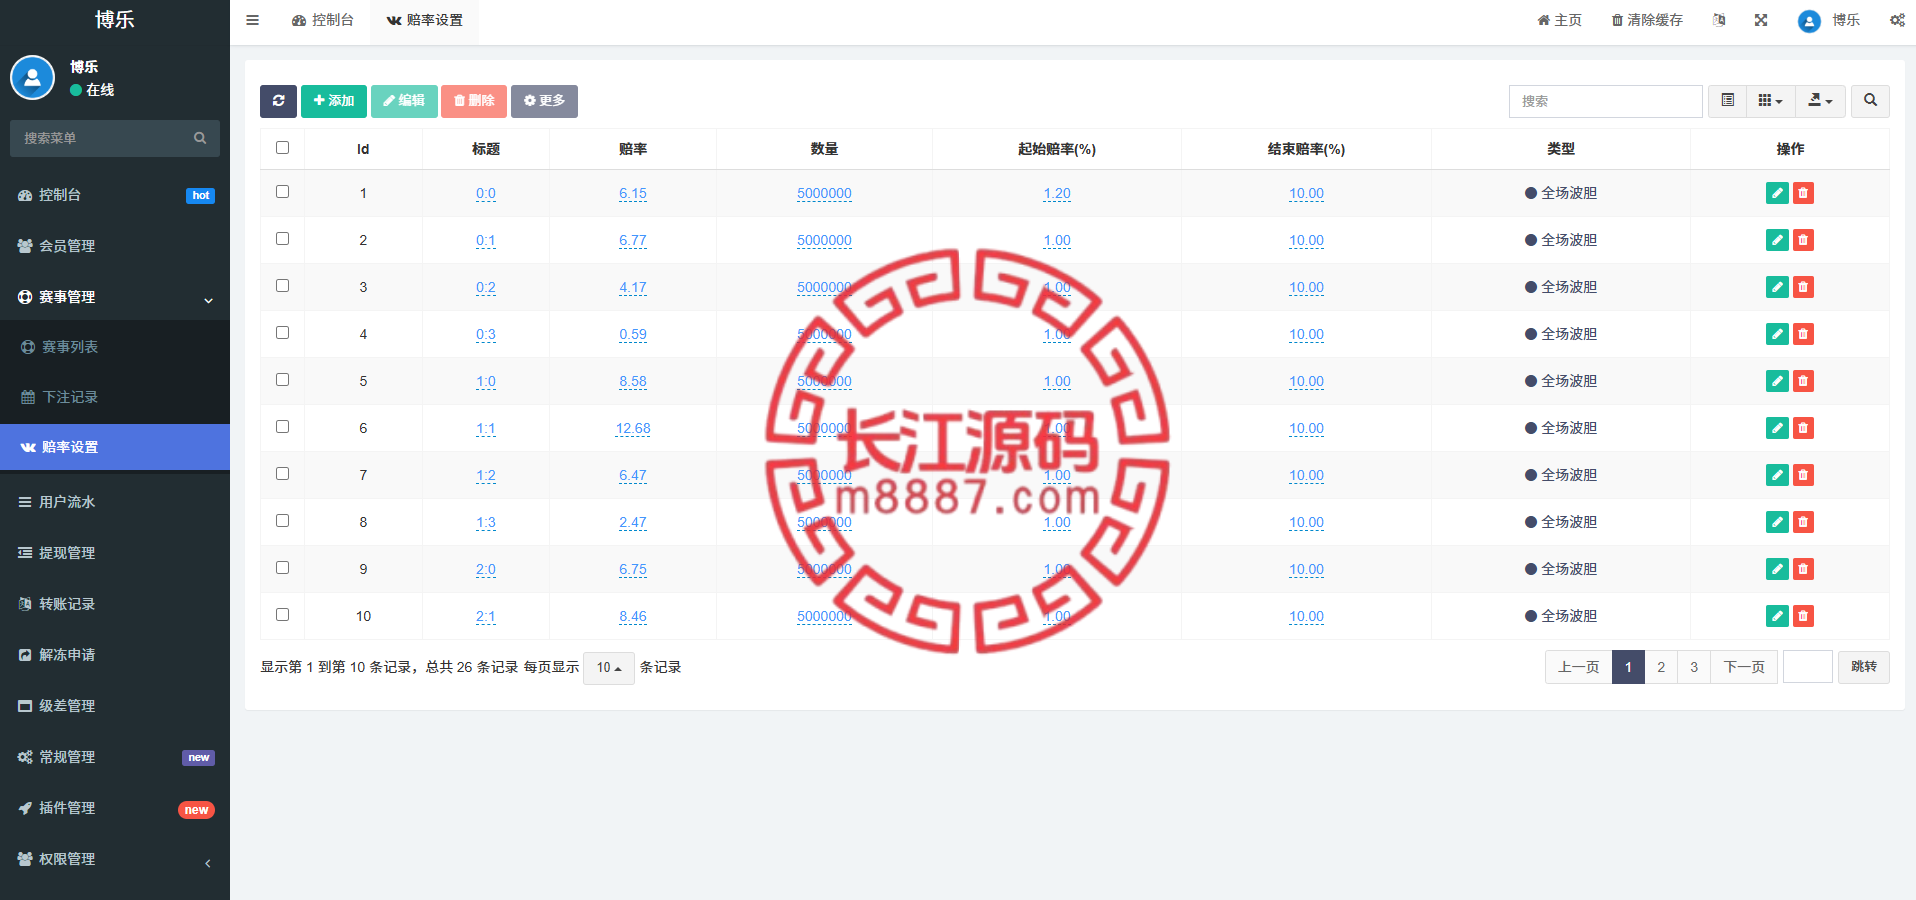Screen dimensions: 1916x900
Task: Go to page 2 of the table
Action: 1661,667
